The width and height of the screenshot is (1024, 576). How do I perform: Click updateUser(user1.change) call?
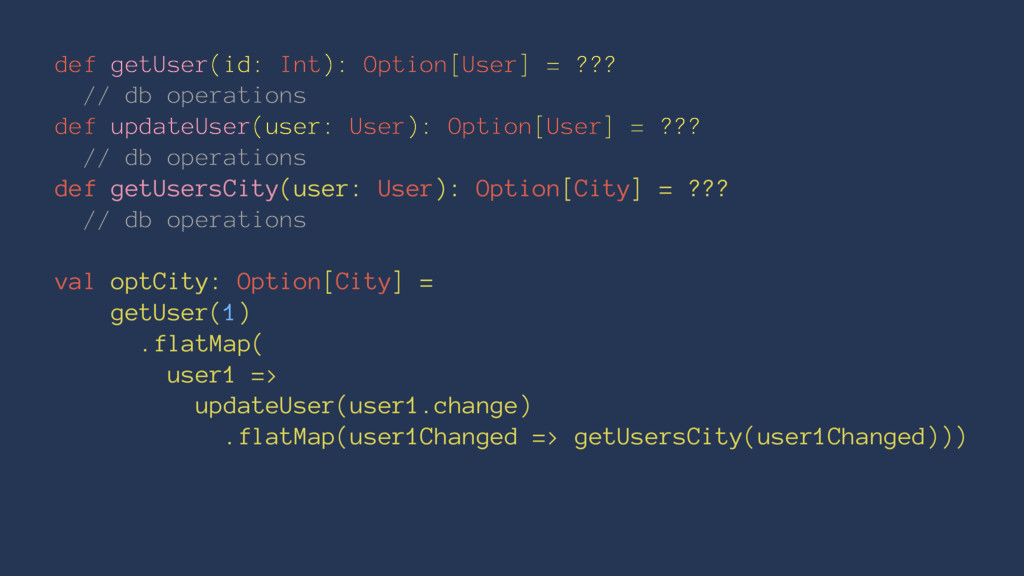click(x=363, y=406)
